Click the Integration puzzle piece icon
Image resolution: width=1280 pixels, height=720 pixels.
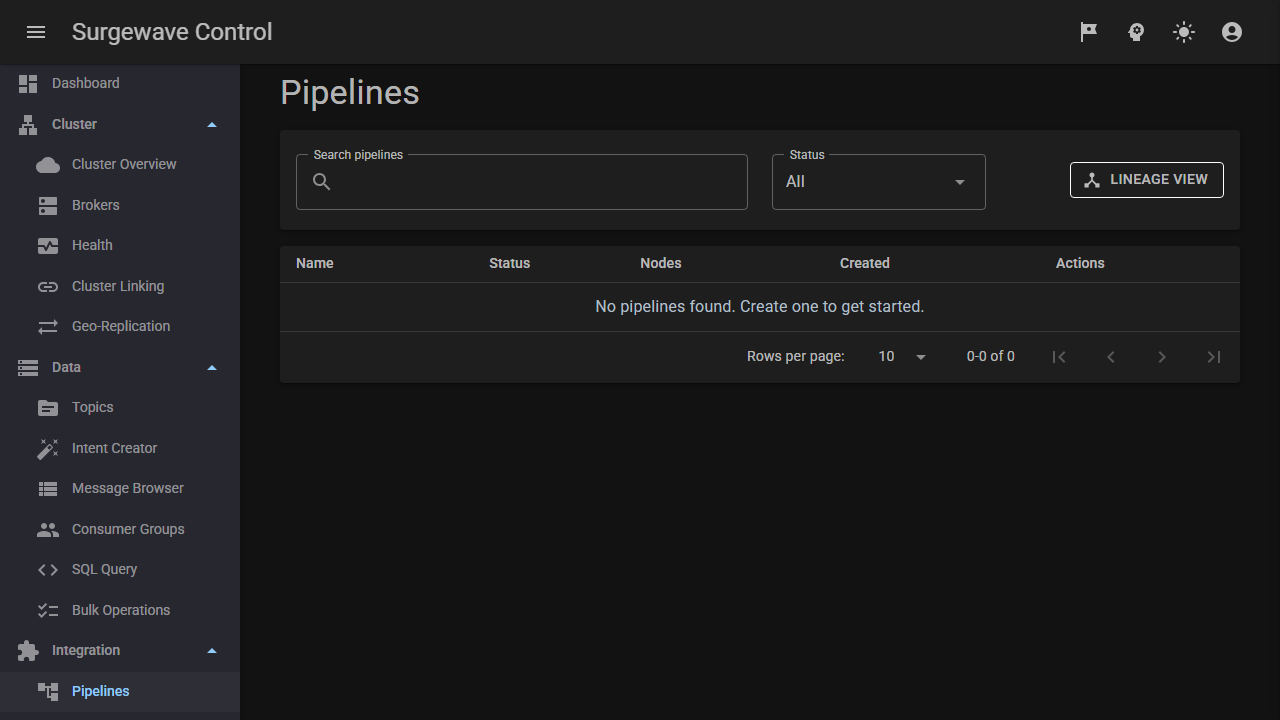28,651
